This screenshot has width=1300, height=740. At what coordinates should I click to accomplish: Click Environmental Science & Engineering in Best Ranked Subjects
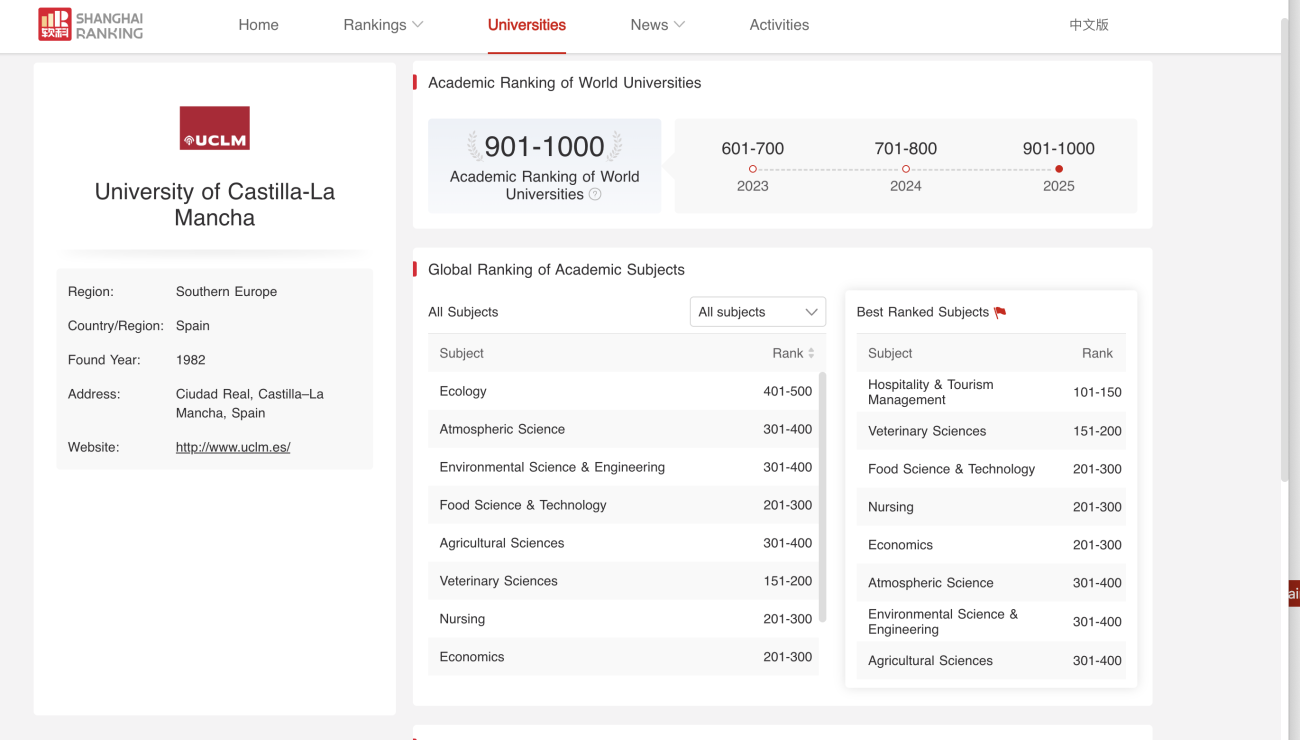(x=991, y=622)
